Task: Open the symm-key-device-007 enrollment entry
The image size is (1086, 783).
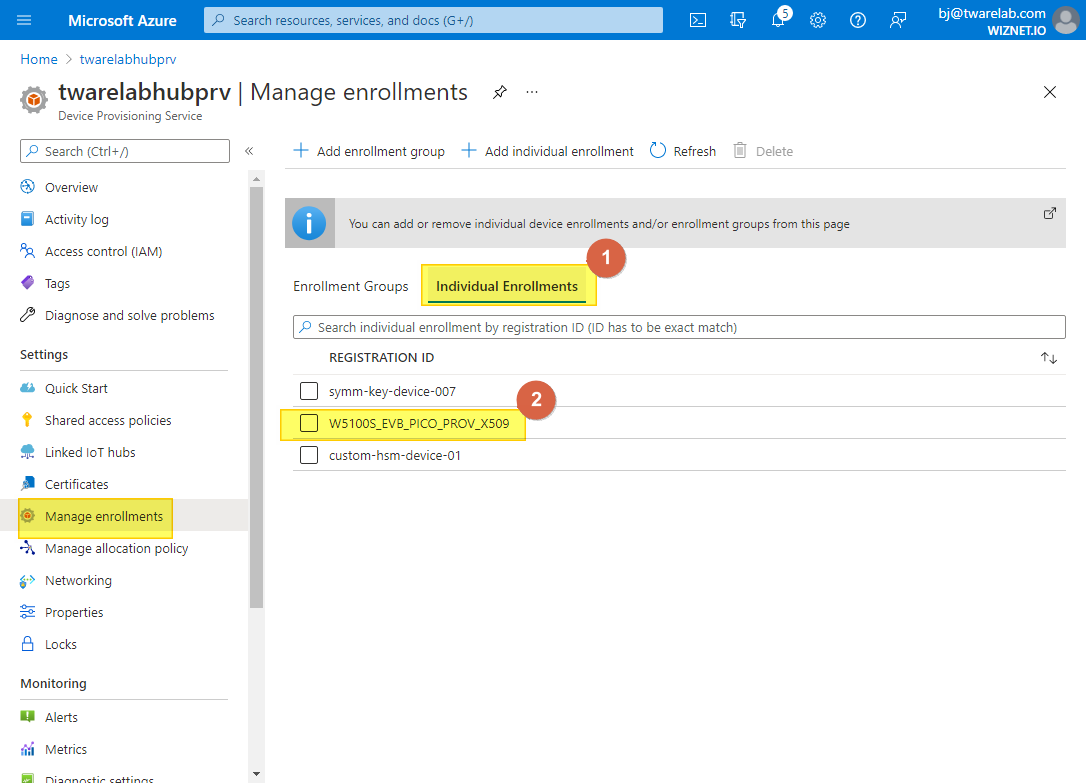Action: tap(392, 392)
